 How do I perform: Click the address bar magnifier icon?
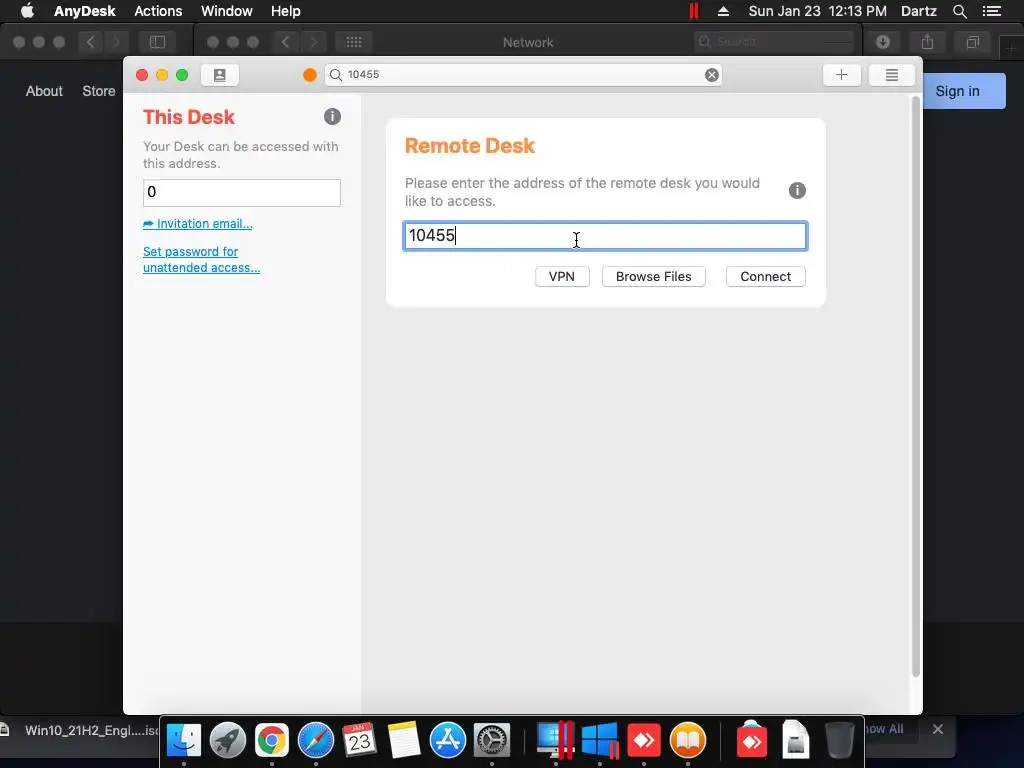point(336,75)
